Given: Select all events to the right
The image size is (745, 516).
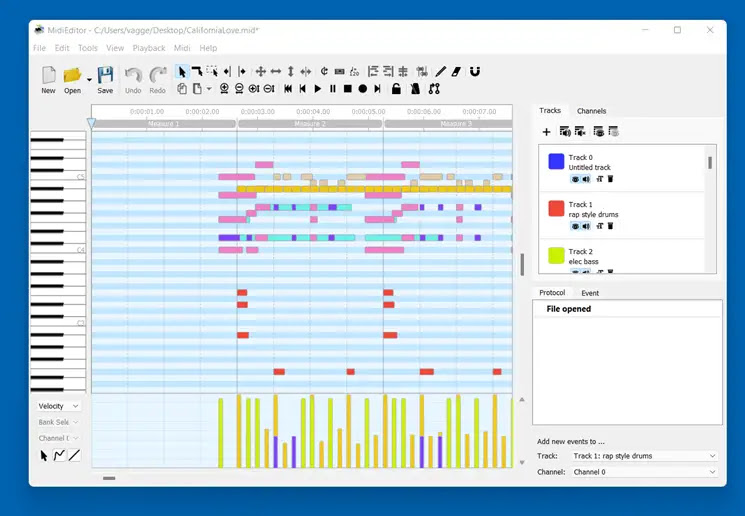Looking at the screenshot, I should (x=242, y=72).
